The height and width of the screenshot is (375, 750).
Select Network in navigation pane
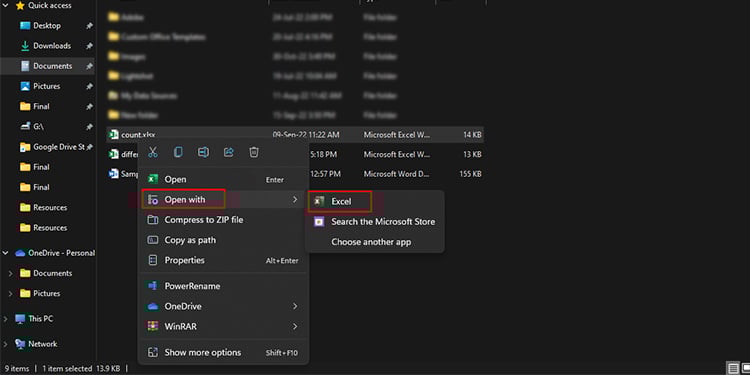[x=43, y=344]
